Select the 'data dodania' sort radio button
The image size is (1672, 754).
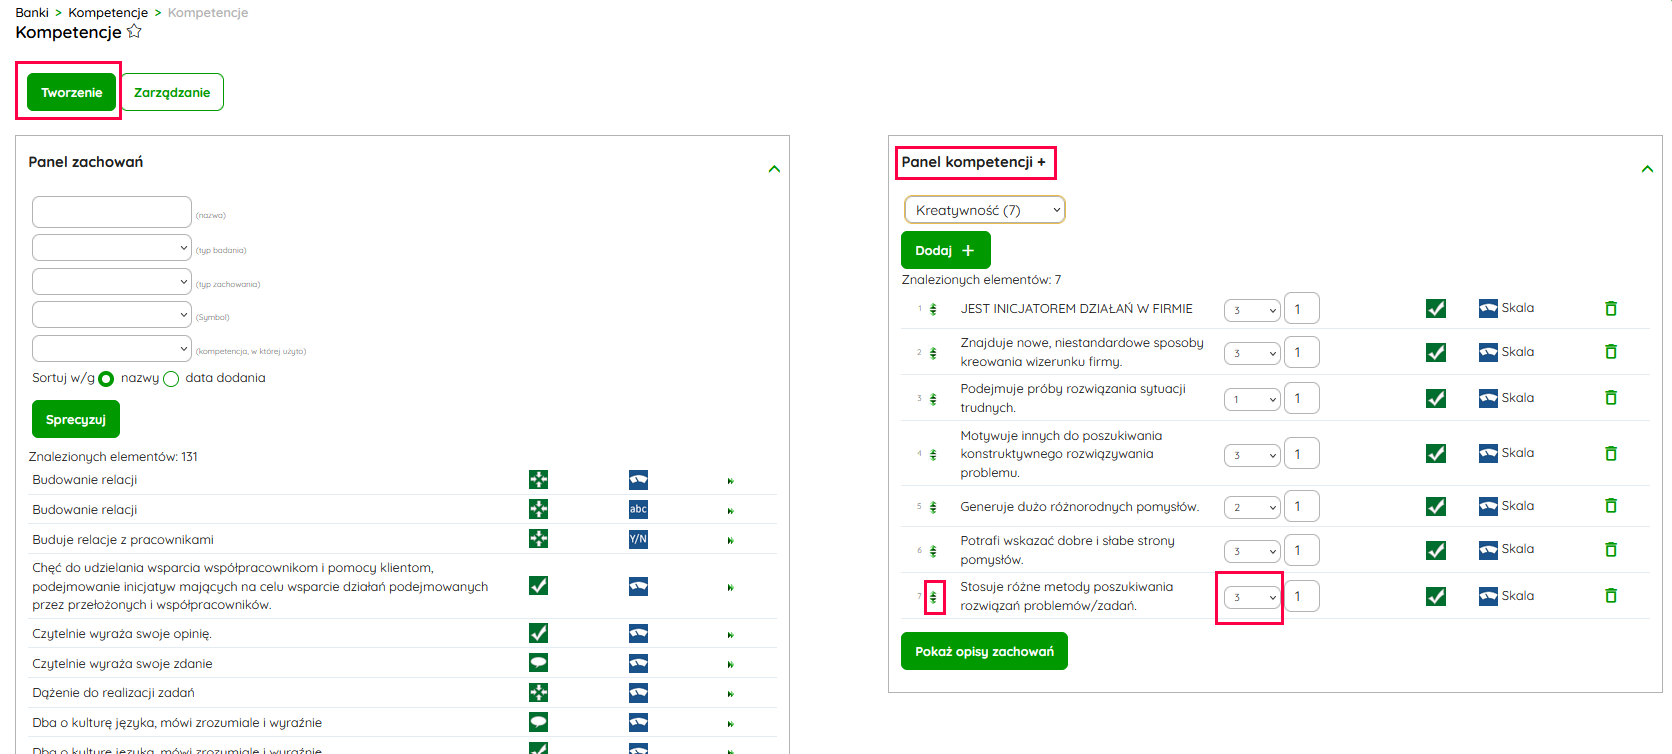171,379
